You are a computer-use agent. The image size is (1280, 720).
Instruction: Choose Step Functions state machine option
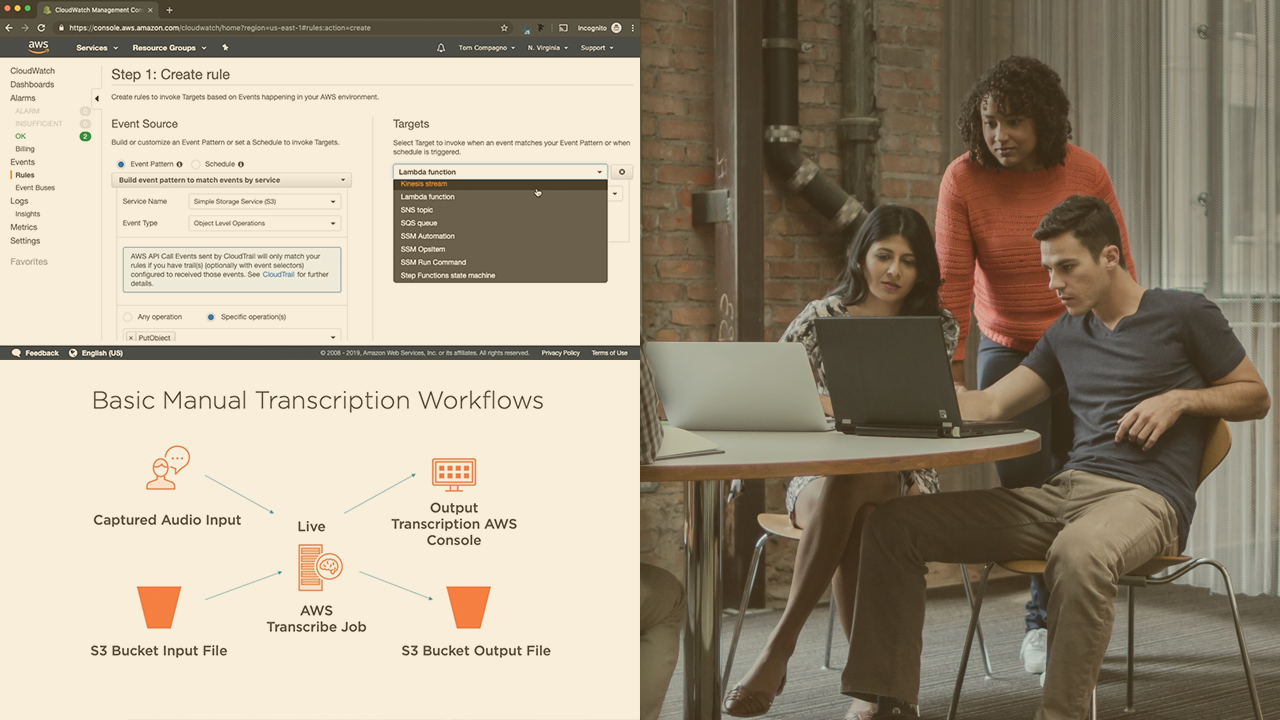500,275
